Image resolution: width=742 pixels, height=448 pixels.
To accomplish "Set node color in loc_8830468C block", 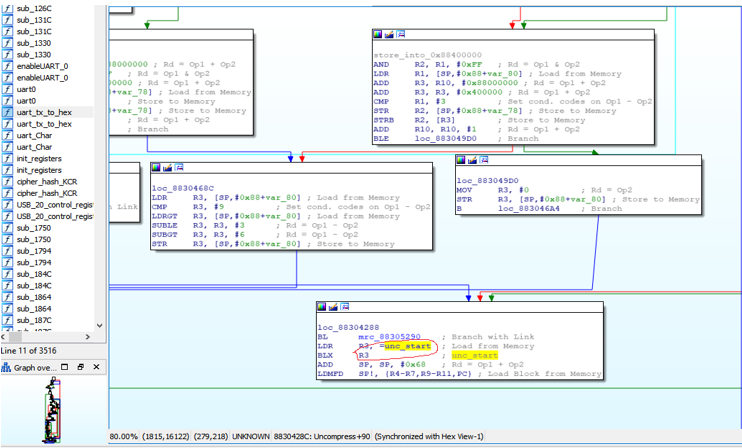I will [156, 167].
